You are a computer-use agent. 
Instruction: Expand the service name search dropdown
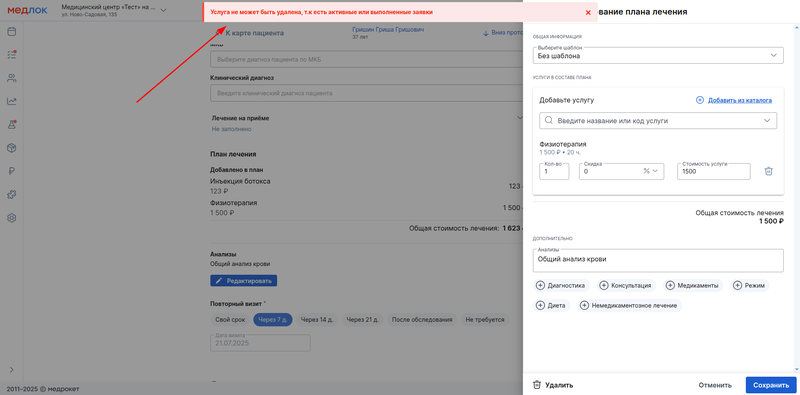(767, 121)
